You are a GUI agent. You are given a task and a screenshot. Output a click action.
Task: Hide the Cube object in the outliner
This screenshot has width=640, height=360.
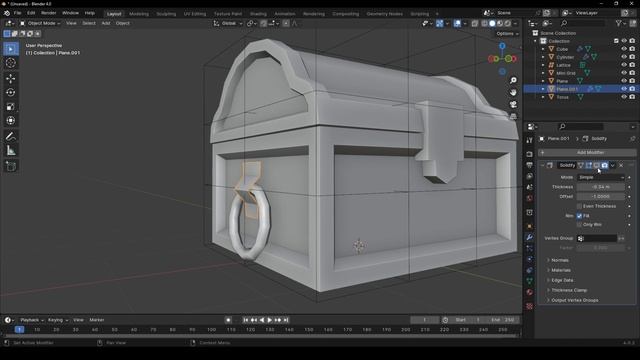(x=624, y=49)
